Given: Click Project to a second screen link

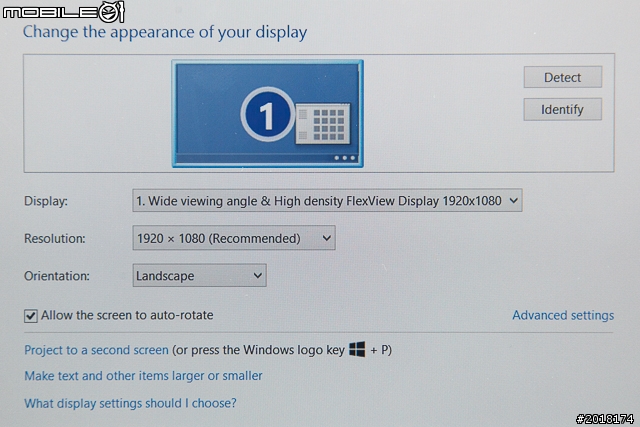Looking at the screenshot, I should click(x=96, y=350).
